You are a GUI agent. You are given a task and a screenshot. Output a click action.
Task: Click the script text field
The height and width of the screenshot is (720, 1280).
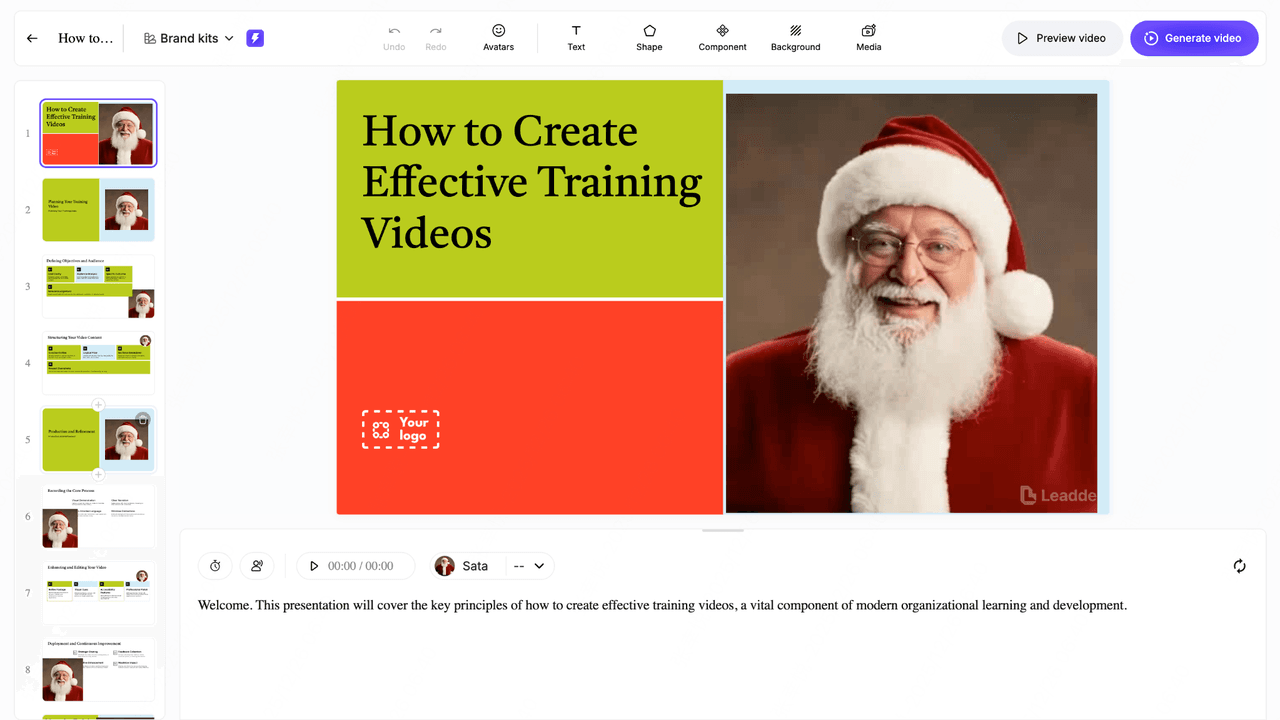(x=662, y=605)
